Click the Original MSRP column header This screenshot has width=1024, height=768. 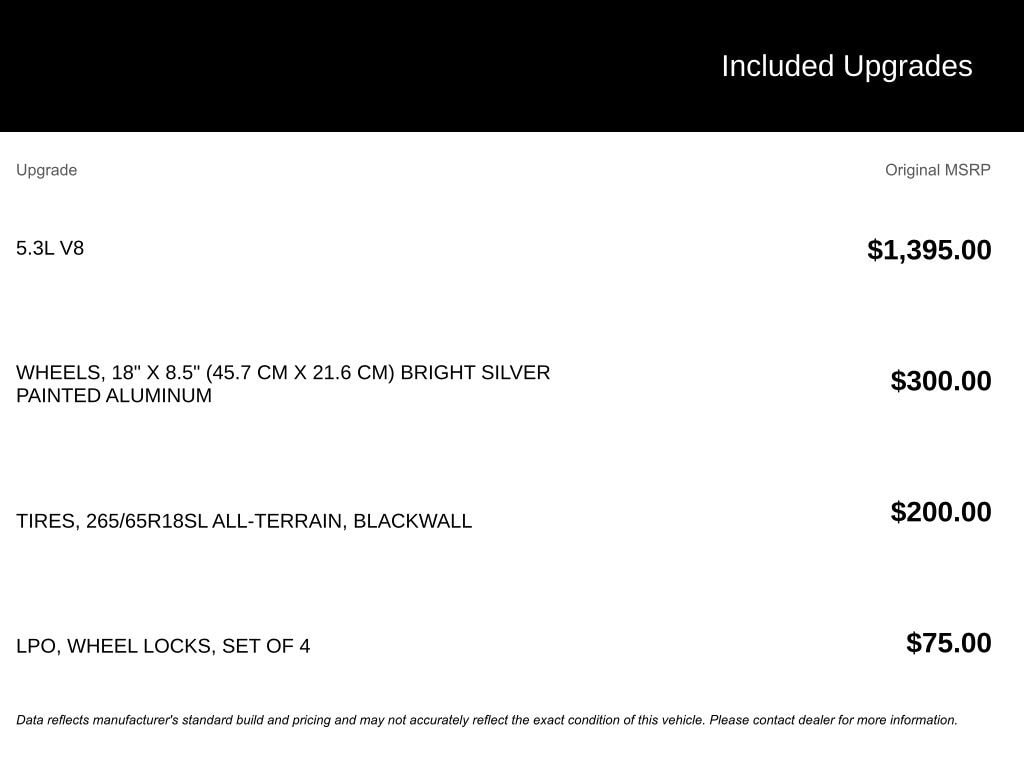point(937,170)
